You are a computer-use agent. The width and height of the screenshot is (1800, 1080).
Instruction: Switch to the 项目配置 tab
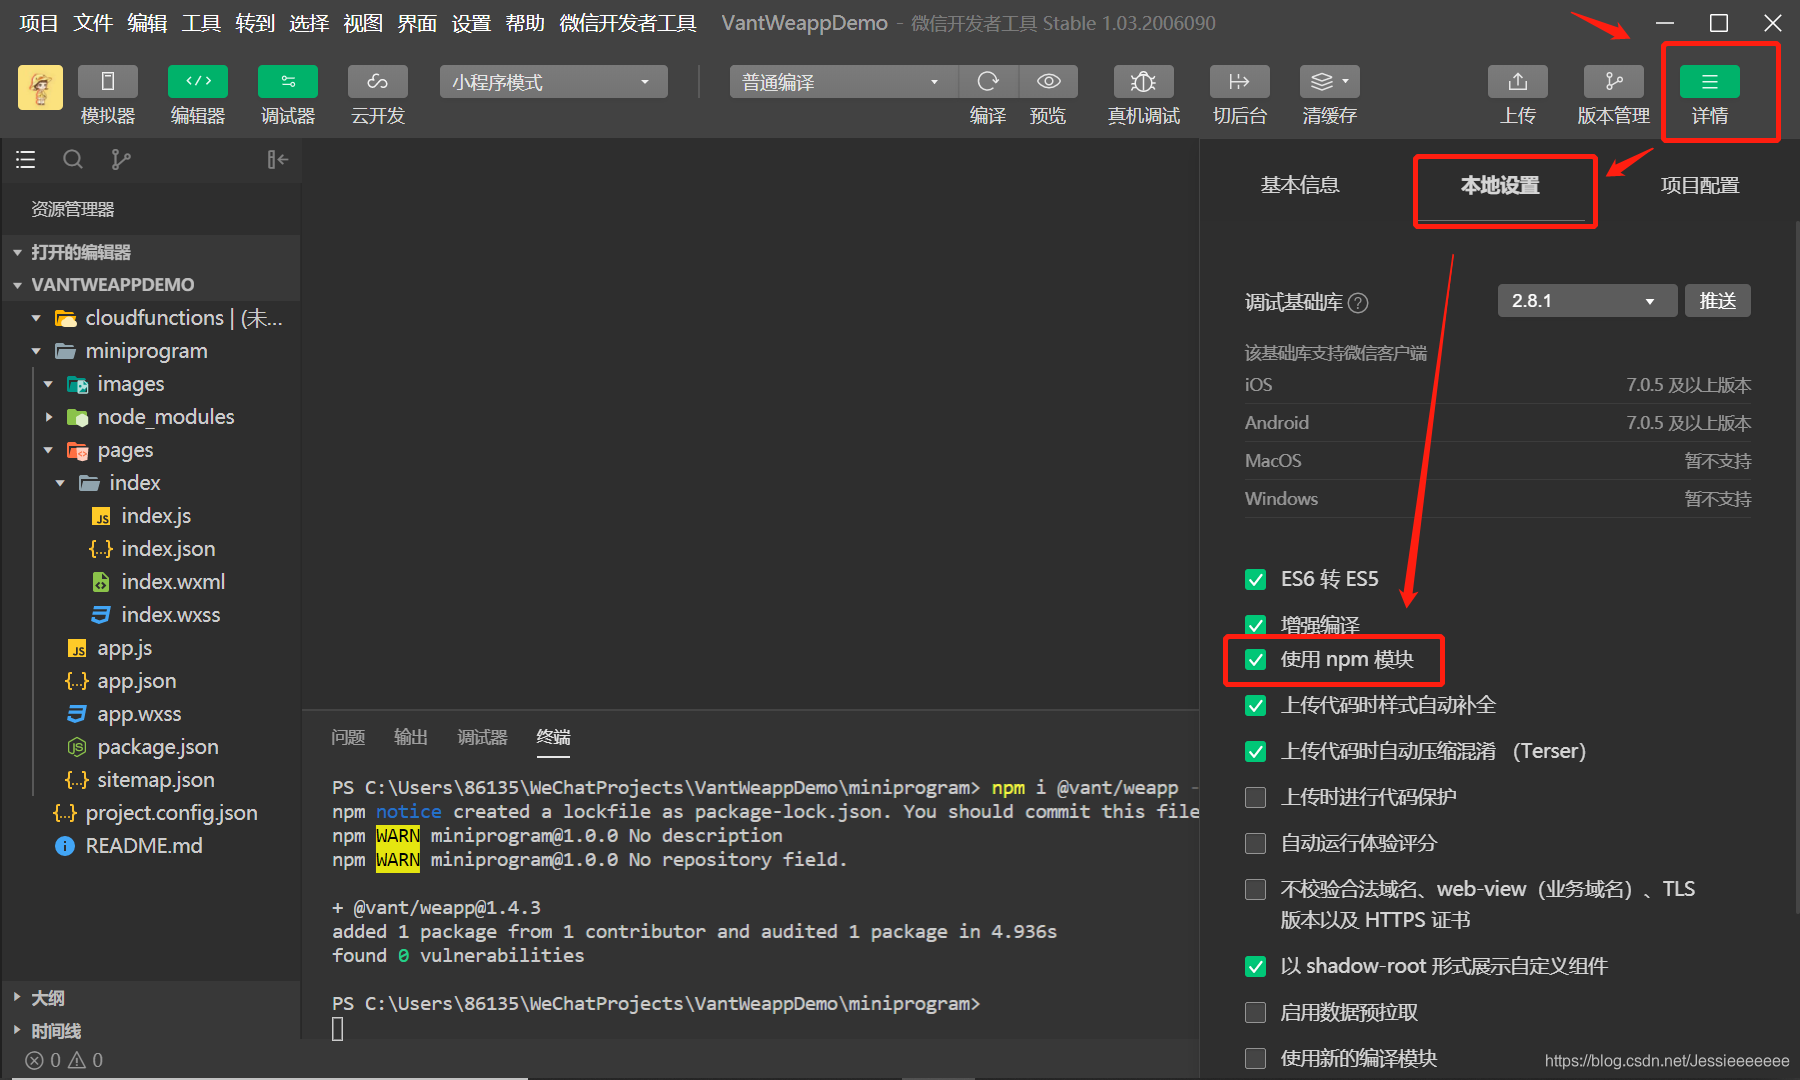pos(1700,185)
